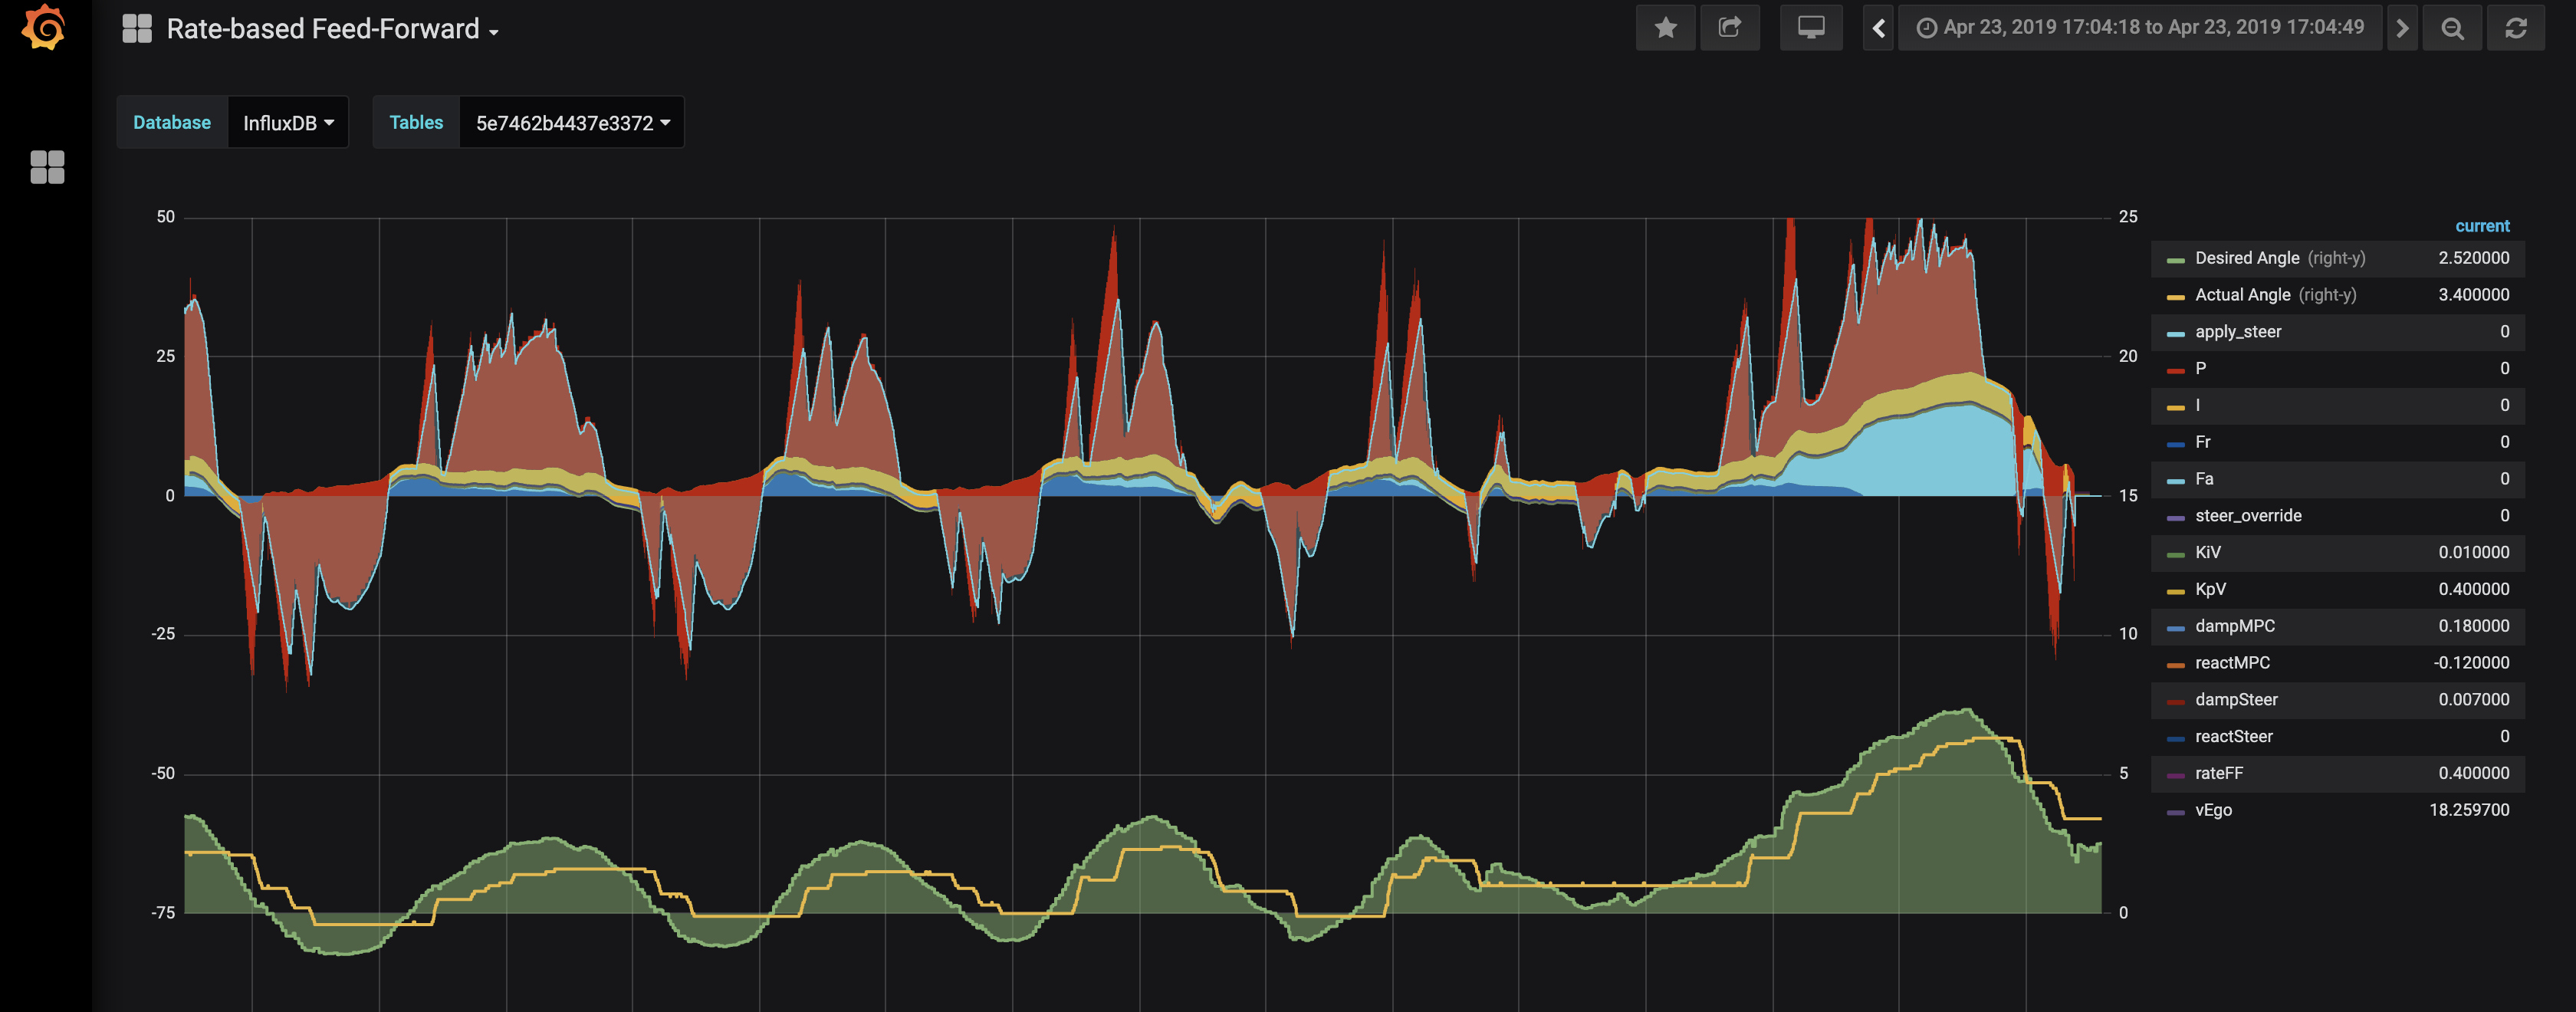
Task: Star this dashboard as favorite
Action: (x=1665, y=28)
